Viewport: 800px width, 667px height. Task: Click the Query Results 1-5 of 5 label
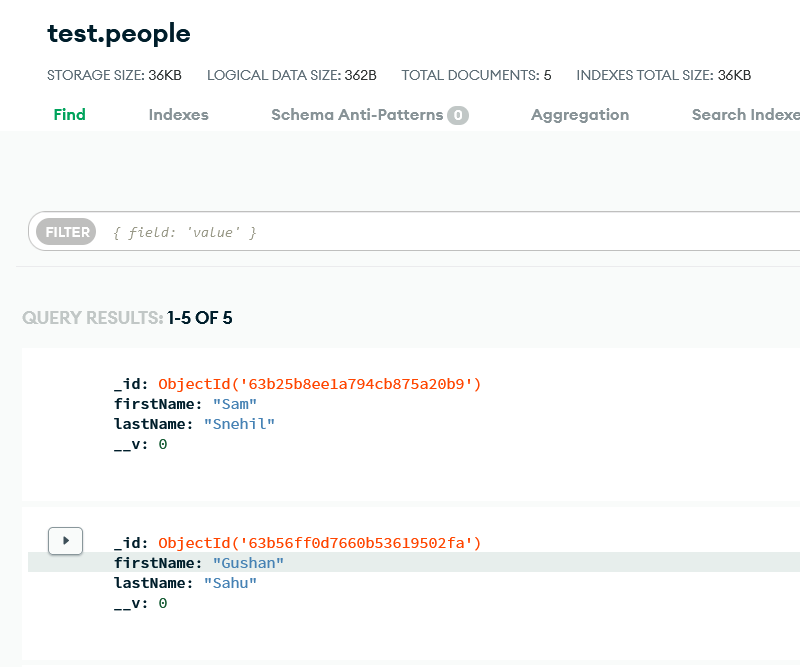click(127, 318)
